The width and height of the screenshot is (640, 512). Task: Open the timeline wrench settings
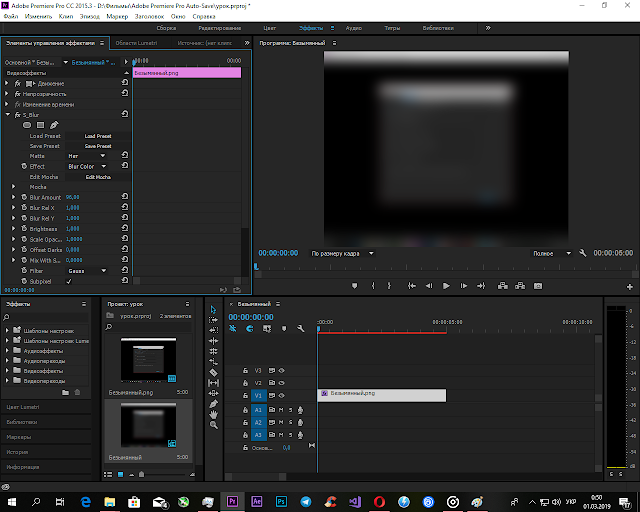point(301,328)
